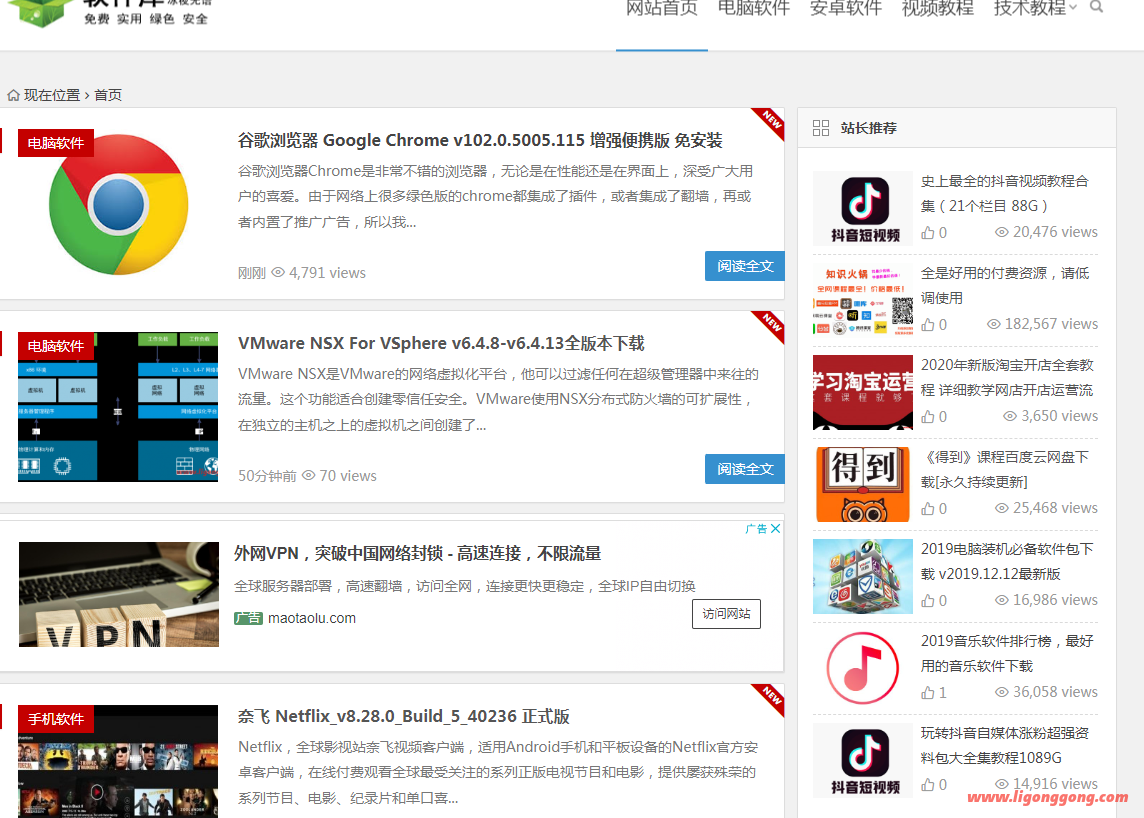The width and height of the screenshot is (1144, 818).
Task: Click the 20,476 views text
Action: [x=1055, y=232]
